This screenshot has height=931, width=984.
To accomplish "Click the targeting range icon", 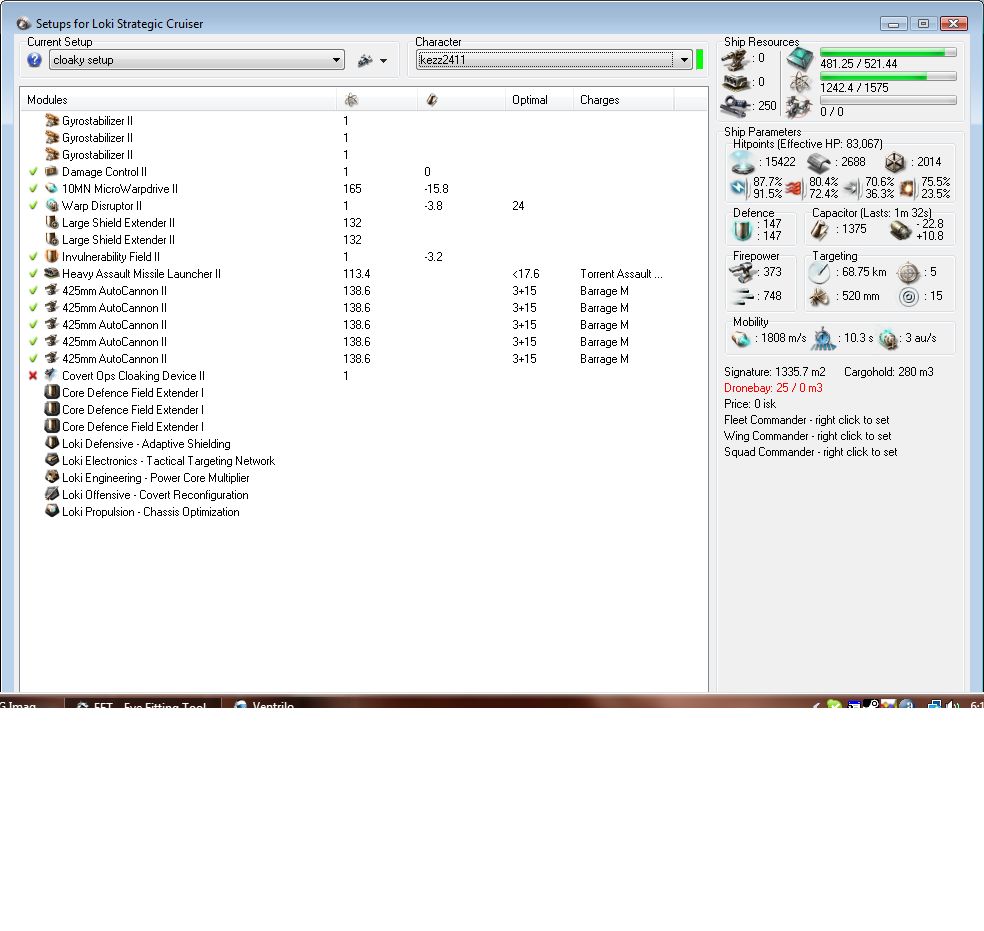I will click(x=819, y=273).
